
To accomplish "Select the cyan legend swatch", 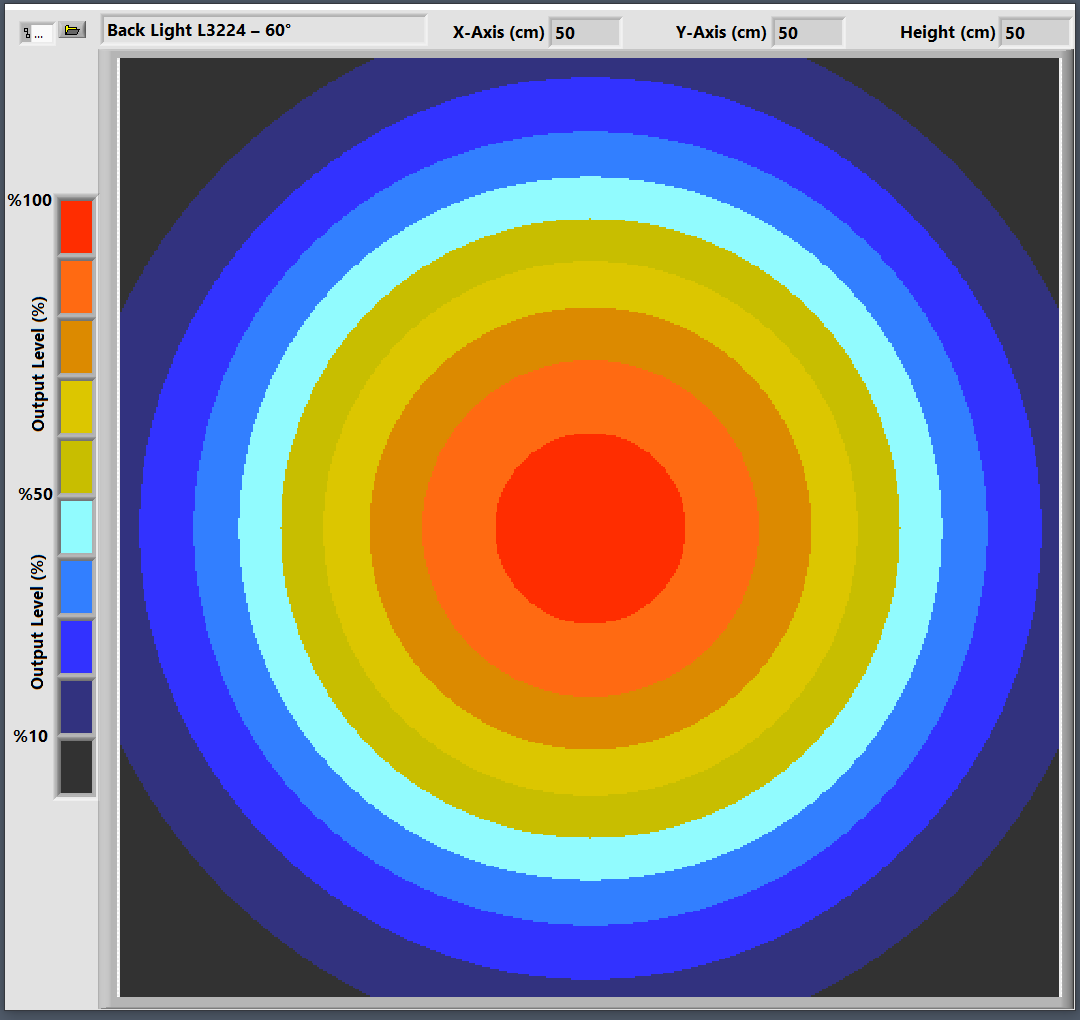I will [x=76, y=527].
